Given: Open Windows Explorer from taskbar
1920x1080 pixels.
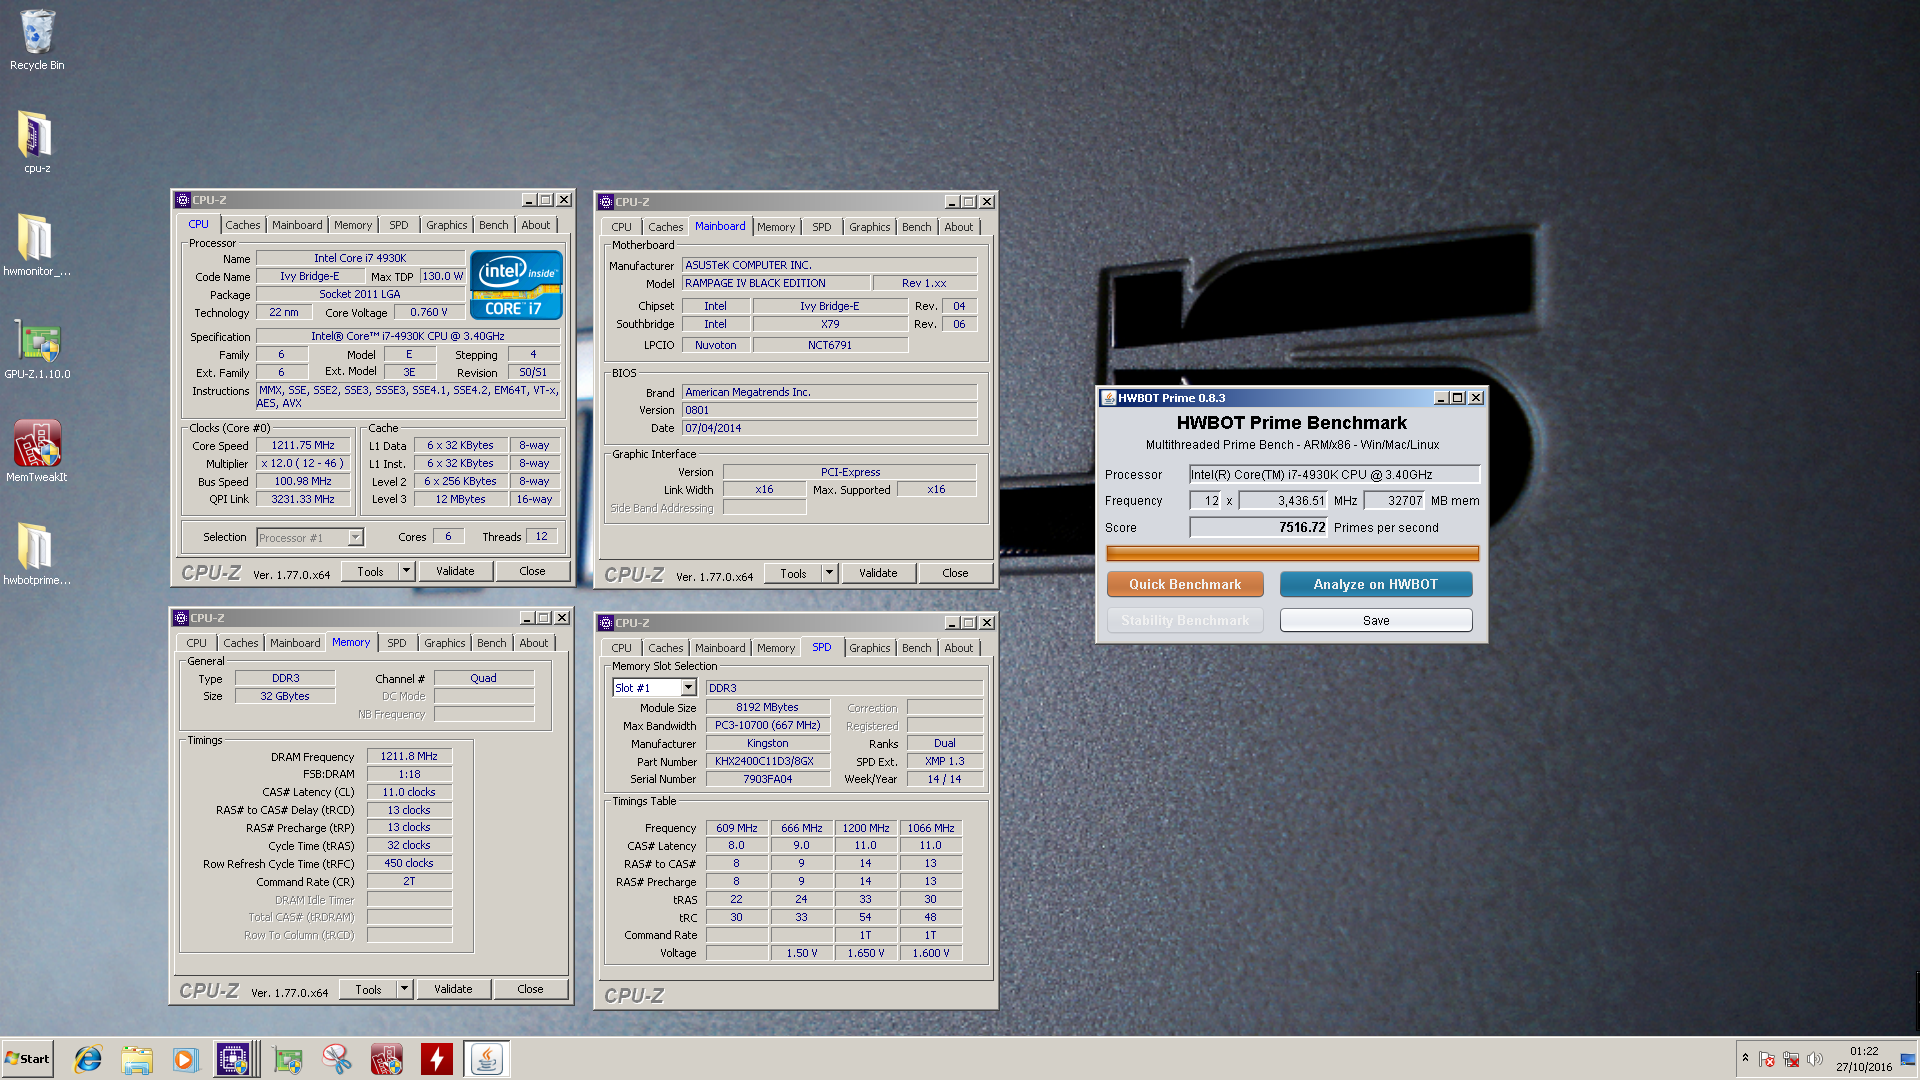Looking at the screenshot, I should click(x=137, y=1059).
